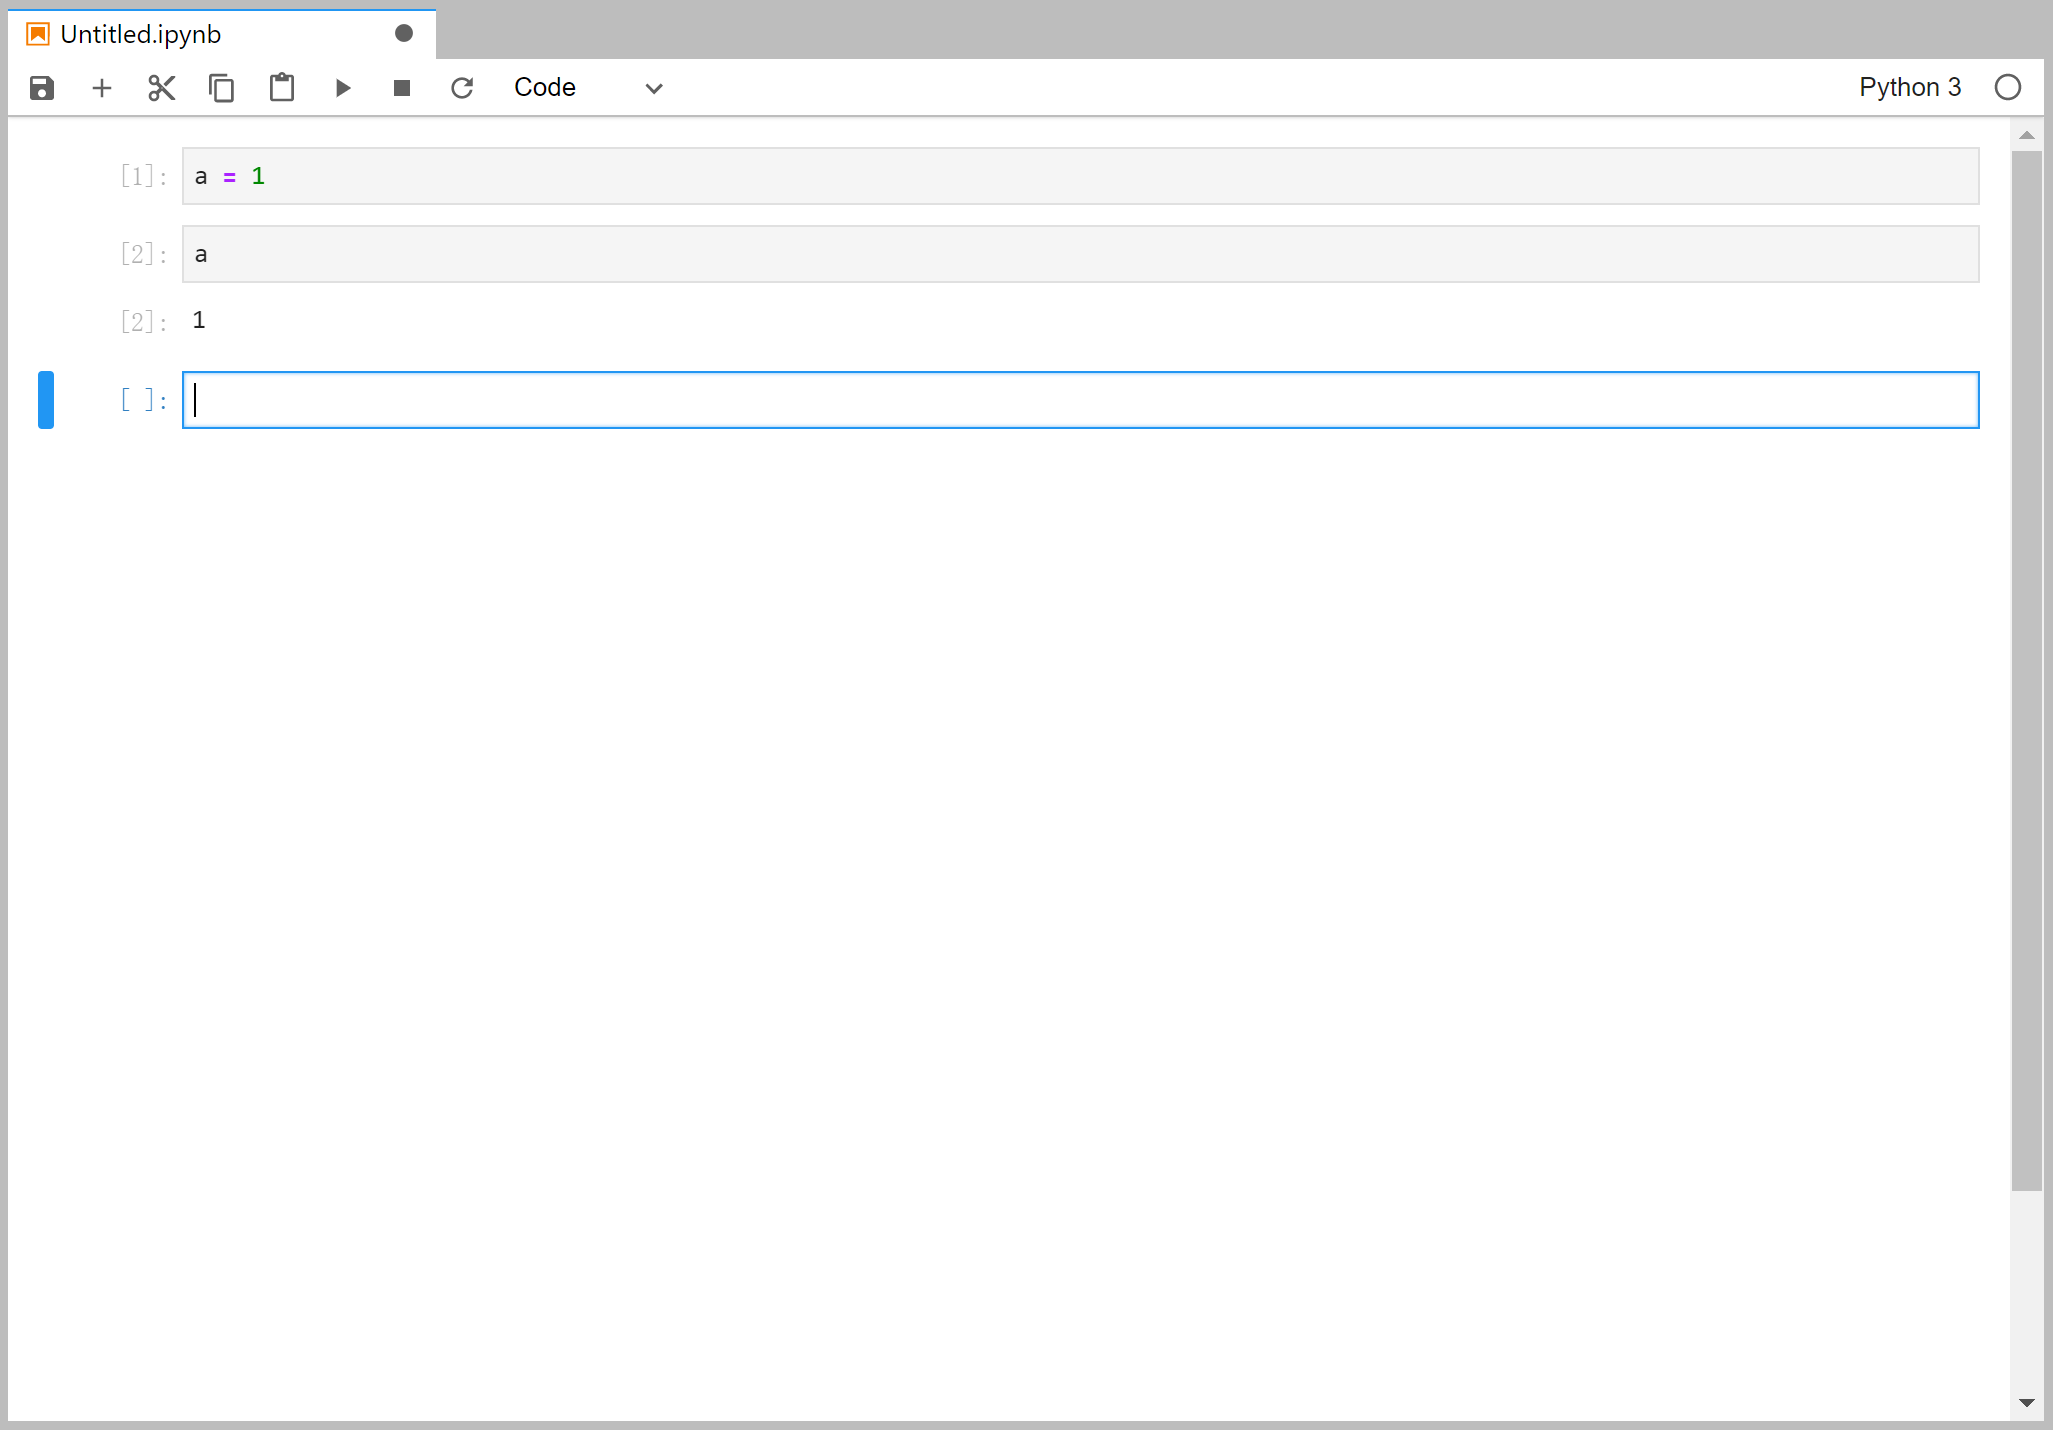Select the Untitled.ipynb tab
This screenshot has width=2053, height=1430.
coord(222,34)
